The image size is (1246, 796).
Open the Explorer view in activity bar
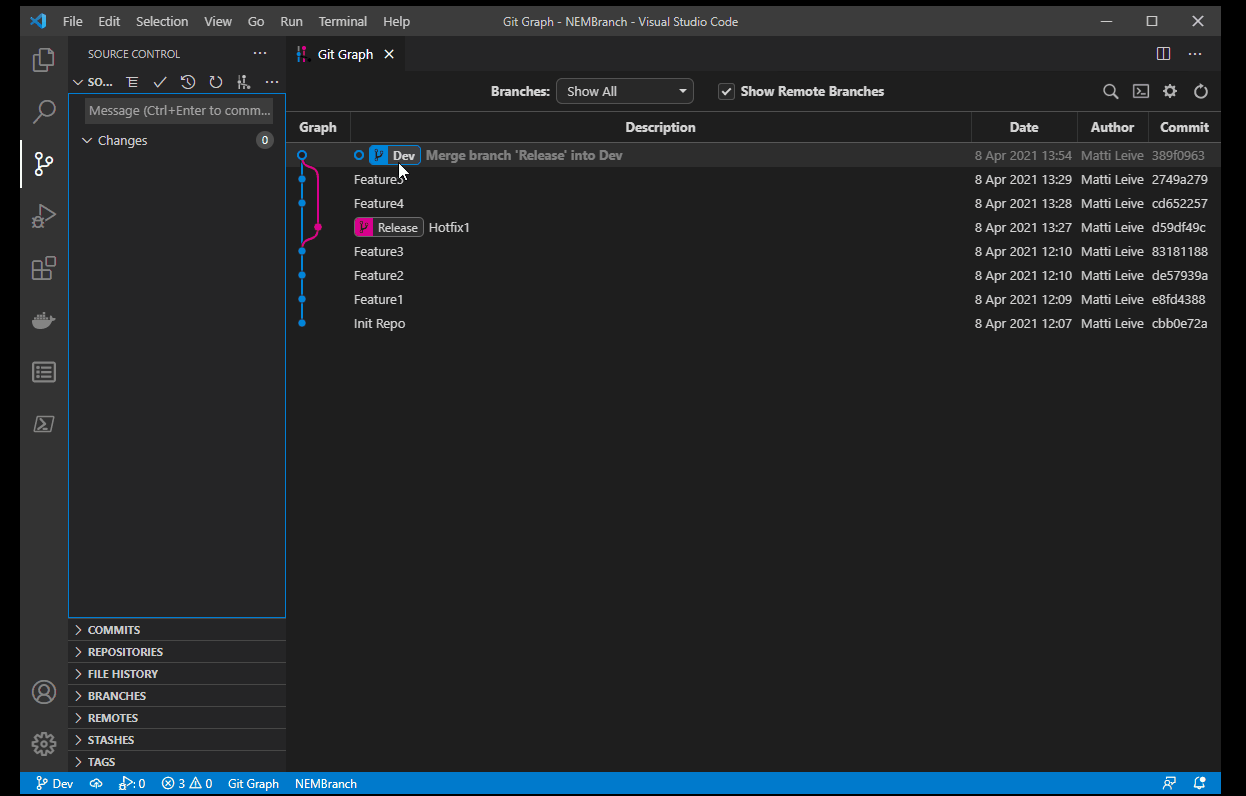coord(43,60)
